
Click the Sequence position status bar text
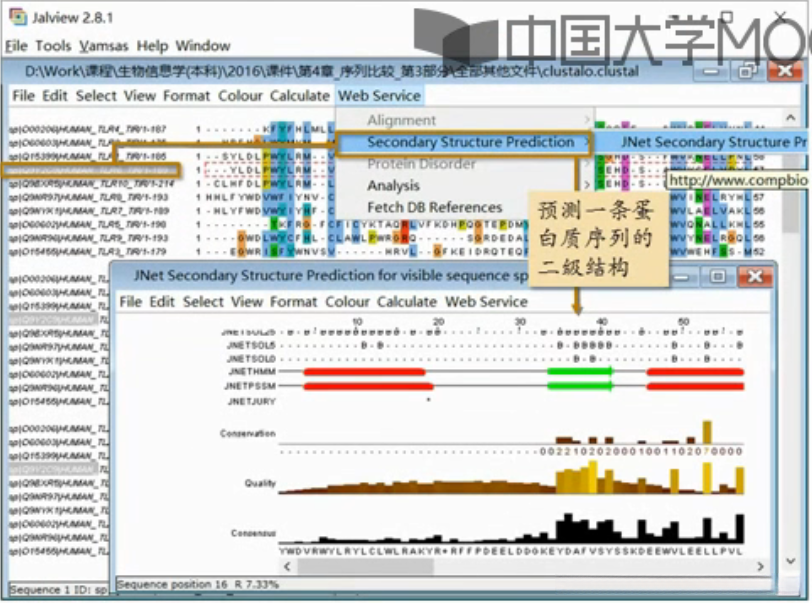(x=198, y=584)
